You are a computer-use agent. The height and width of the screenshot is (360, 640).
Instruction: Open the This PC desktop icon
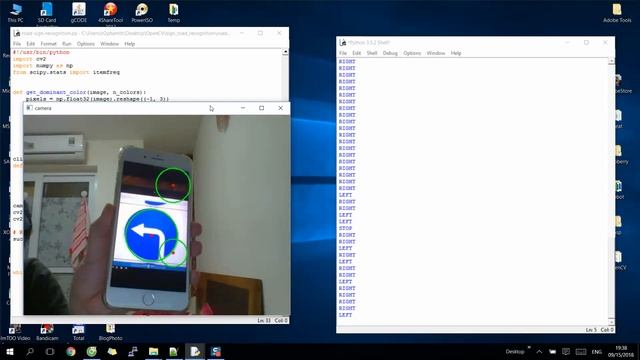[16, 12]
